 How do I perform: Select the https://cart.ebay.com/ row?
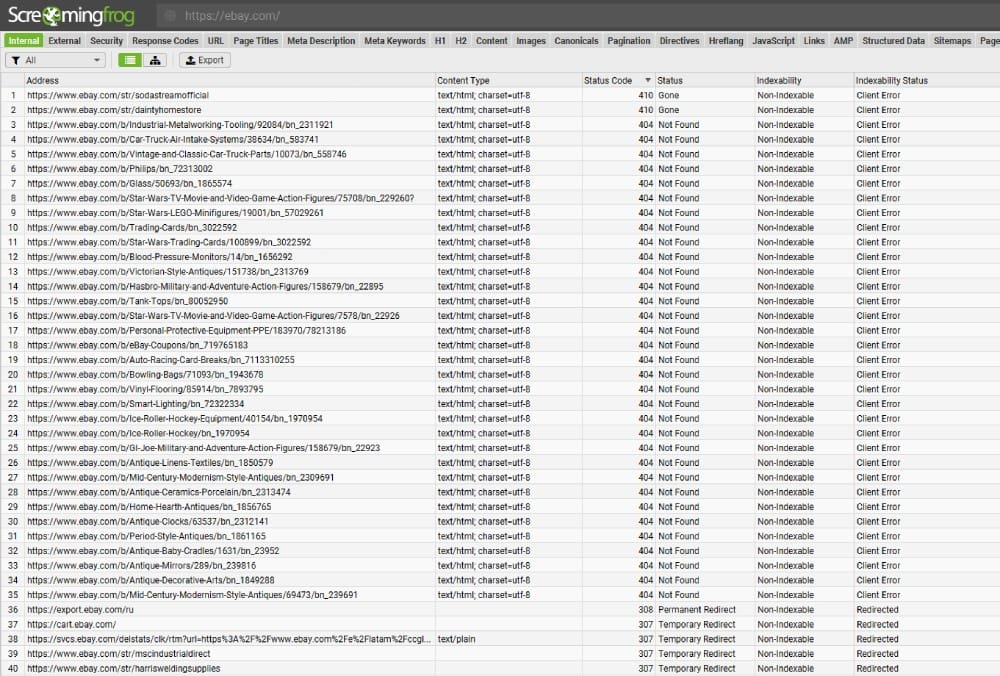[x=71, y=624]
